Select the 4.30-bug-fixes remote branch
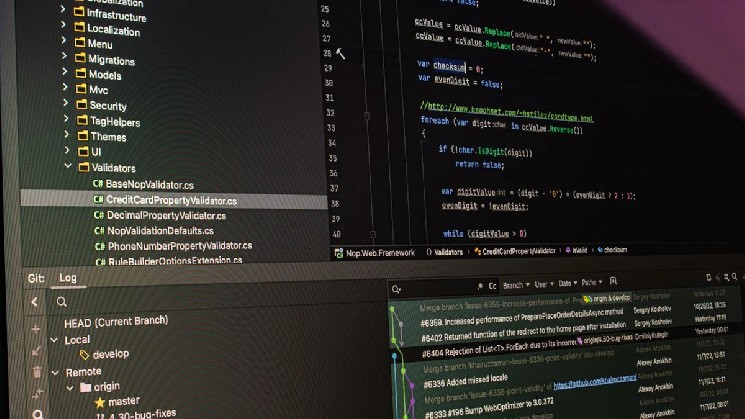745x419 pixels. pyautogui.click(x=142, y=414)
